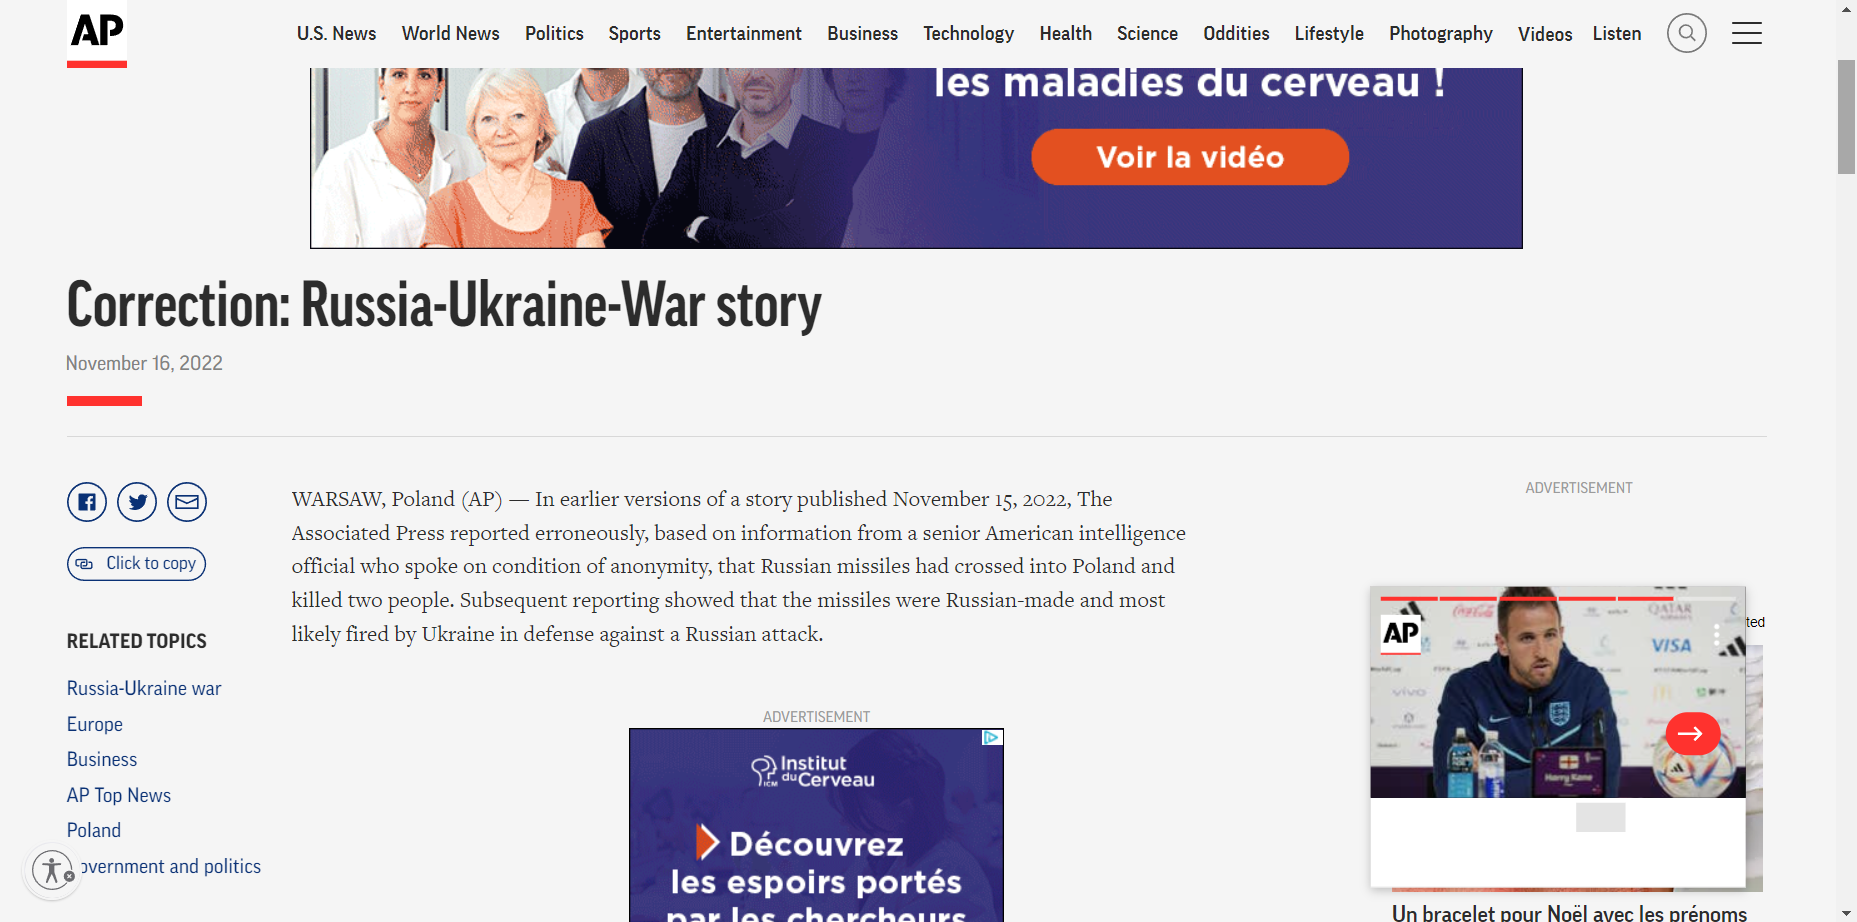Share article by email icon
The height and width of the screenshot is (922, 1857).
coord(187,502)
